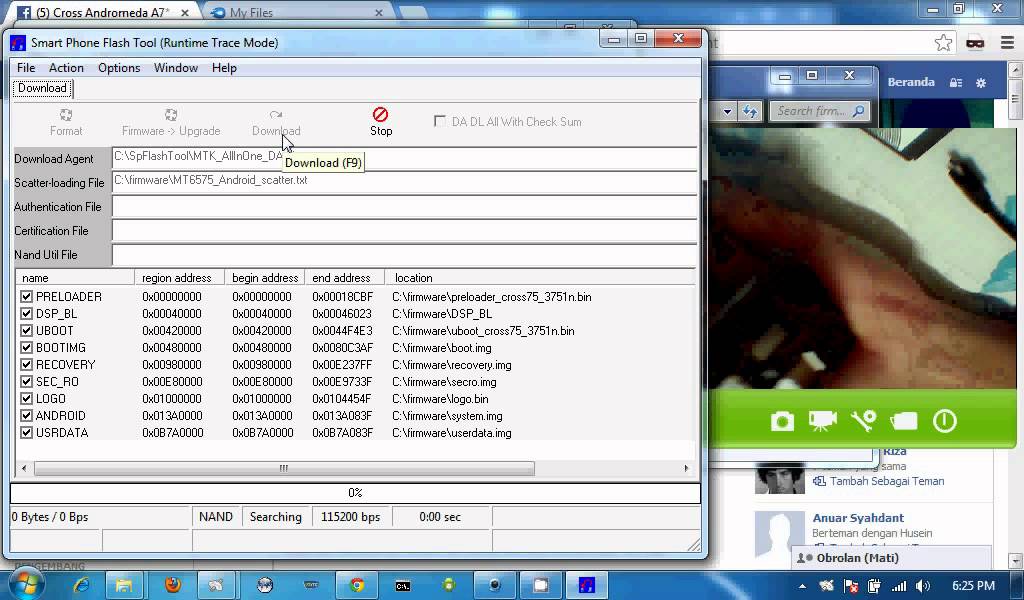Click the 6:25 PM system clock
This screenshot has width=1024, height=600.
click(x=973, y=586)
